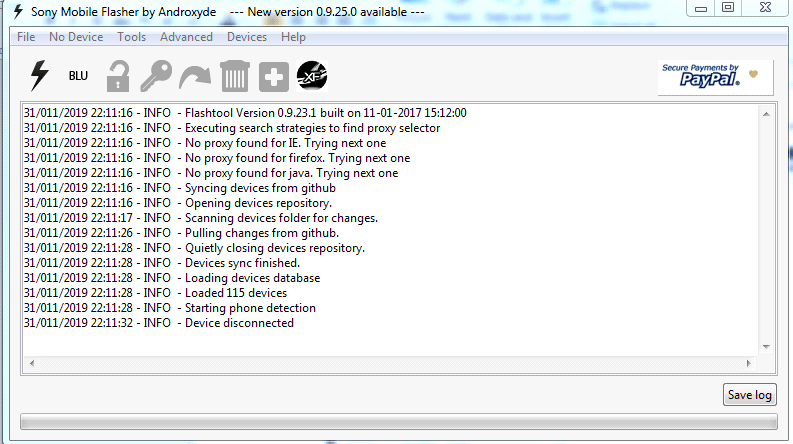The width and height of the screenshot is (793, 444).
Task: Open the XperiFirm black round icon
Action: tap(312, 76)
